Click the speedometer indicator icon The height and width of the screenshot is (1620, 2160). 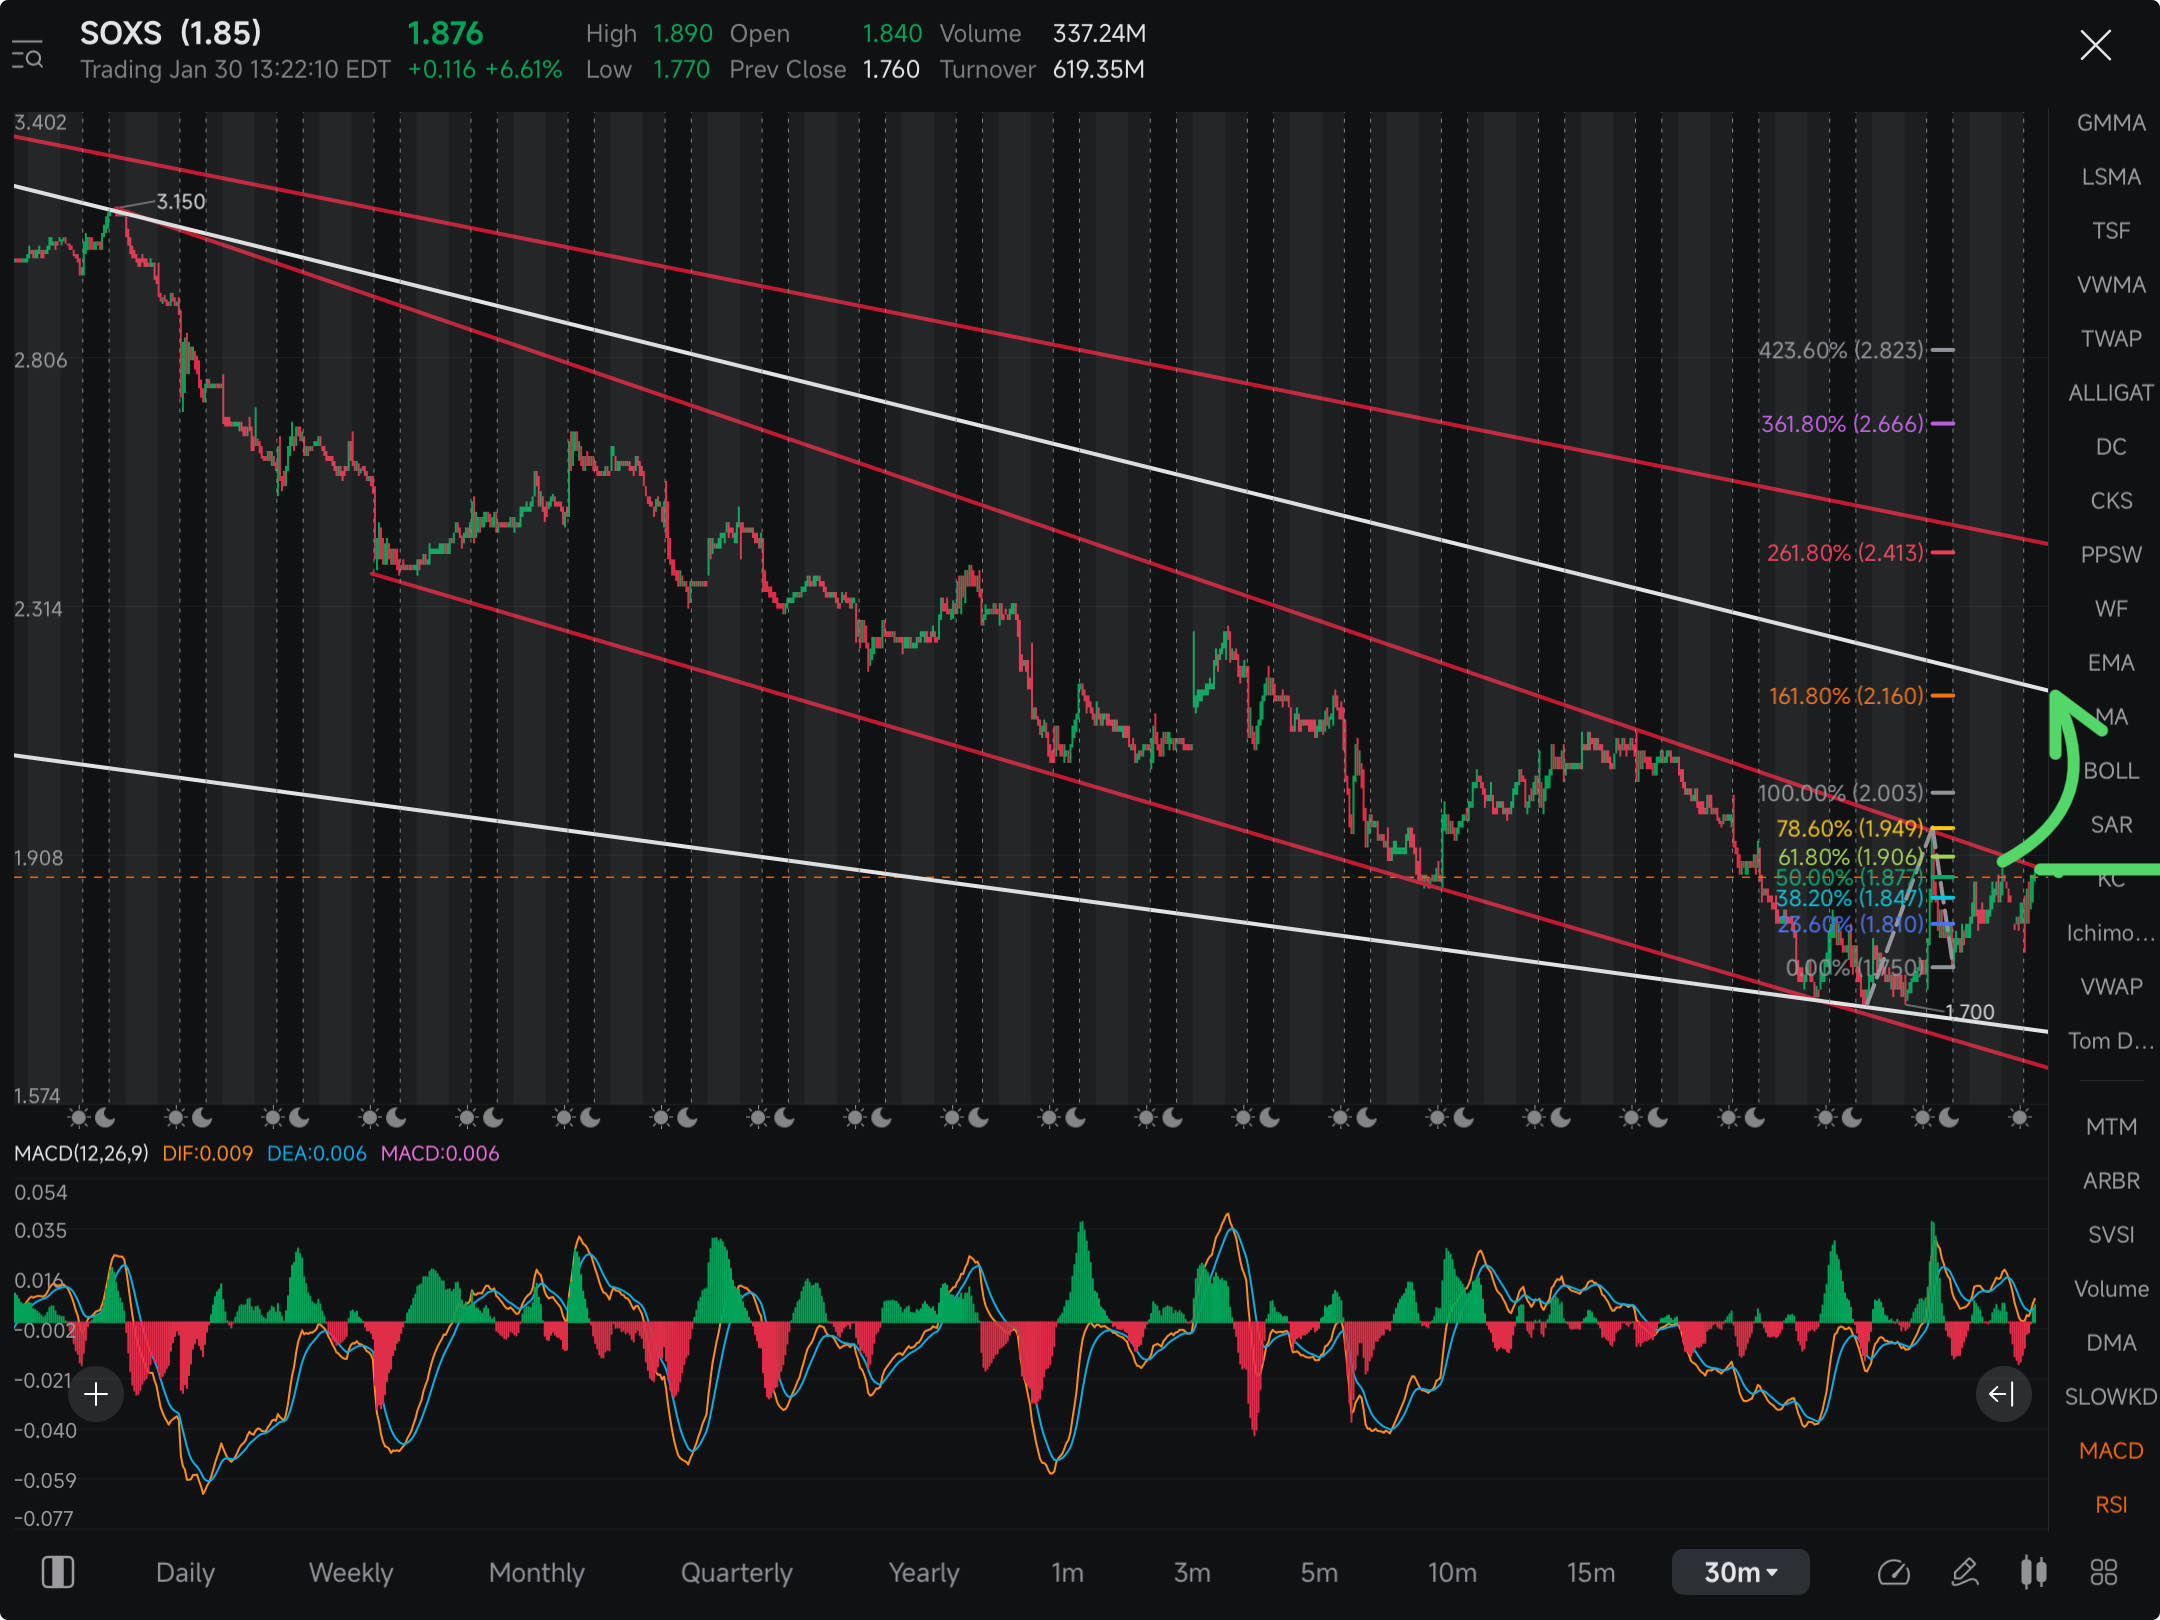(x=1893, y=1572)
